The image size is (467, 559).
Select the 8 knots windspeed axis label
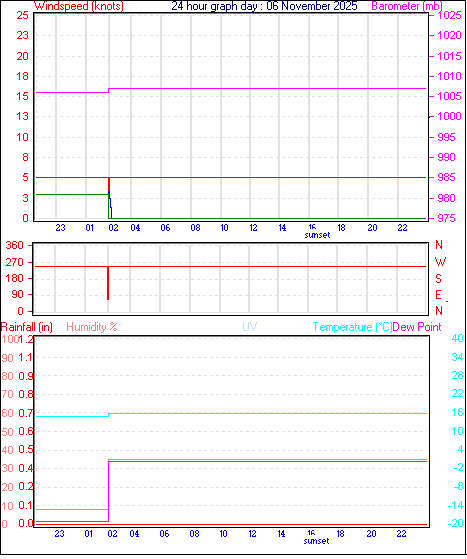[25, 157]
